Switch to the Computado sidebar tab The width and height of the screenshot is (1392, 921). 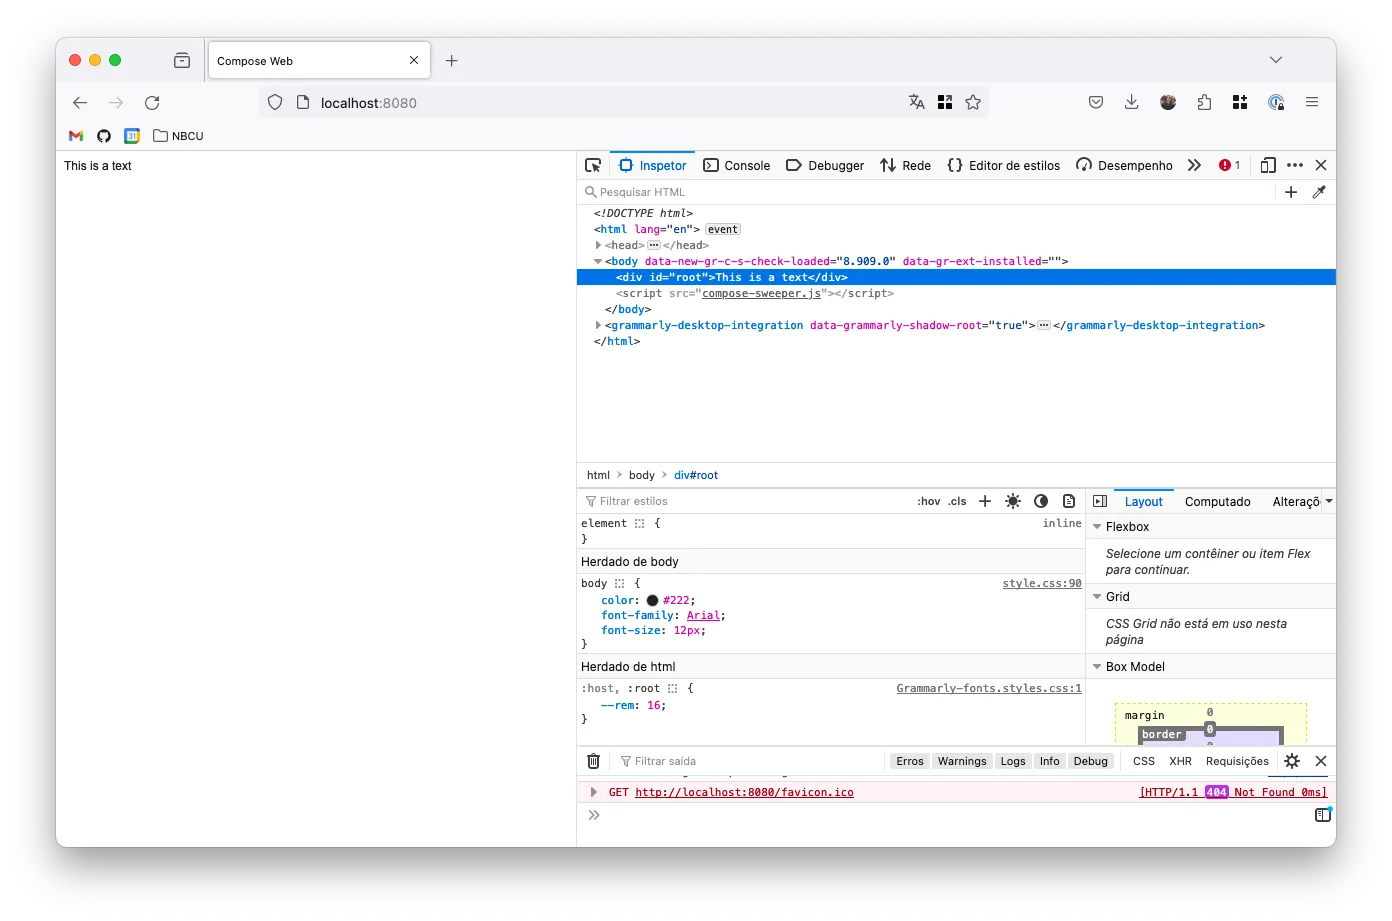coord(1217,501)
